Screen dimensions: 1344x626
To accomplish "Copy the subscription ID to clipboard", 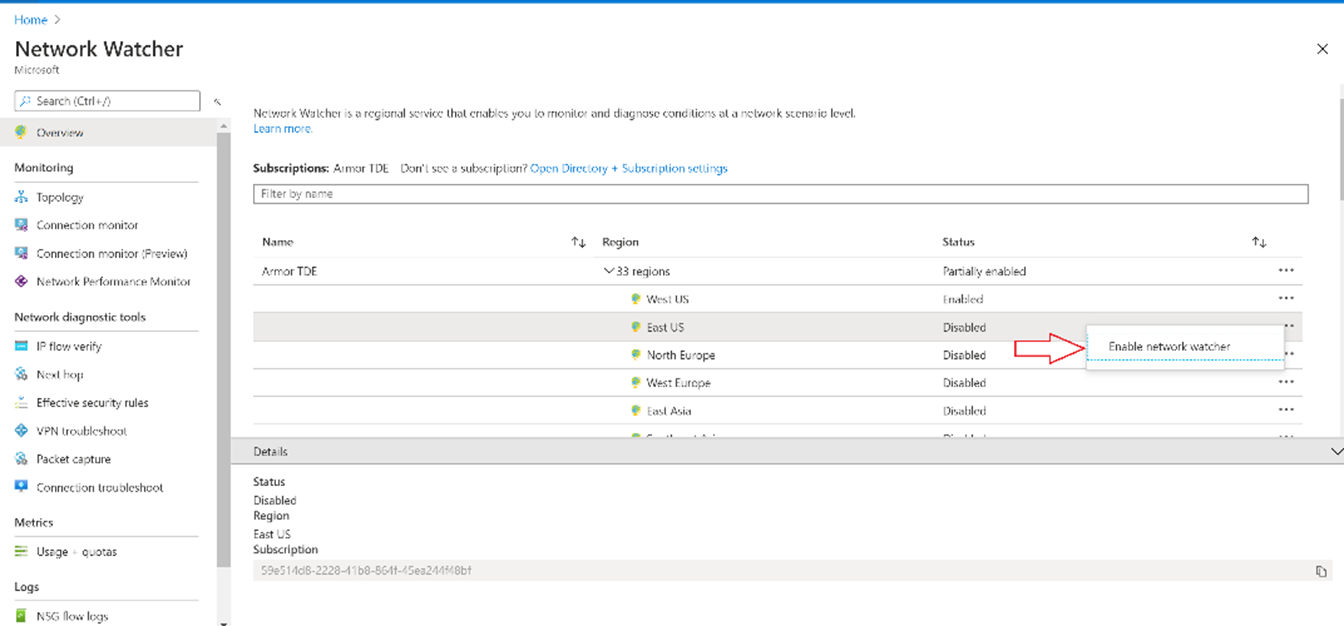I will 1321,571.
